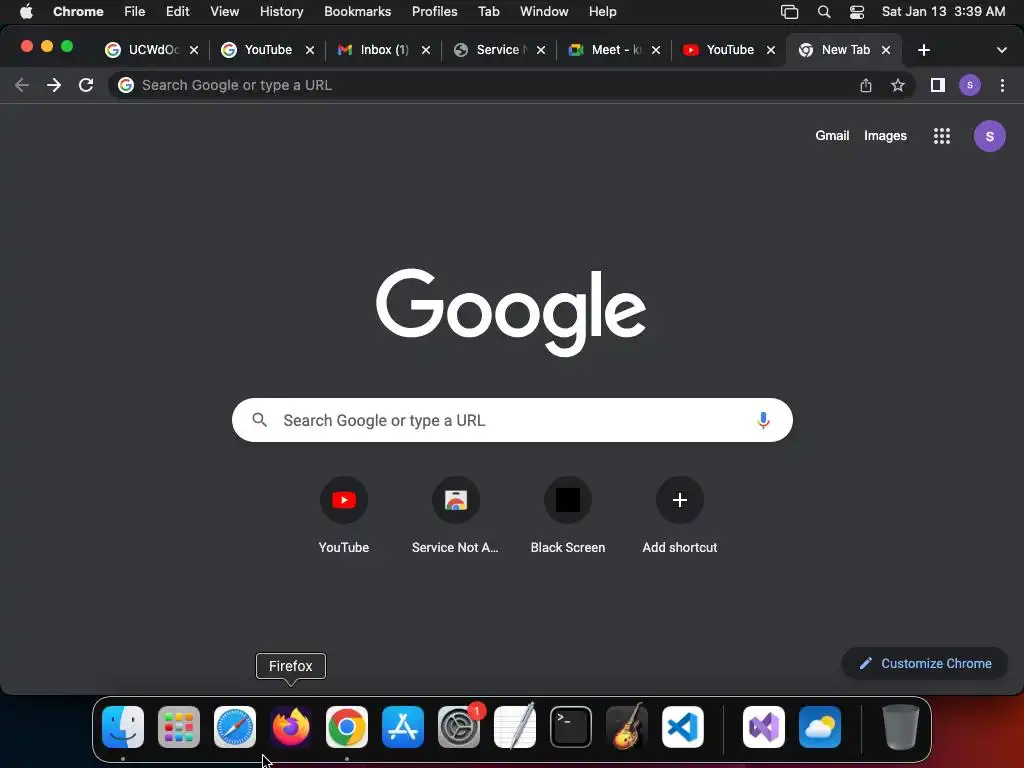Click Customize Chrome button
1024x768 pixels.
(x=924, y=664)
